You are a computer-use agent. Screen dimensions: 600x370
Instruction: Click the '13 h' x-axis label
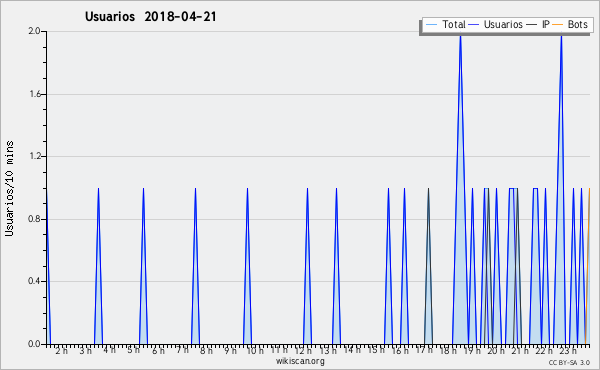(328, 351)
